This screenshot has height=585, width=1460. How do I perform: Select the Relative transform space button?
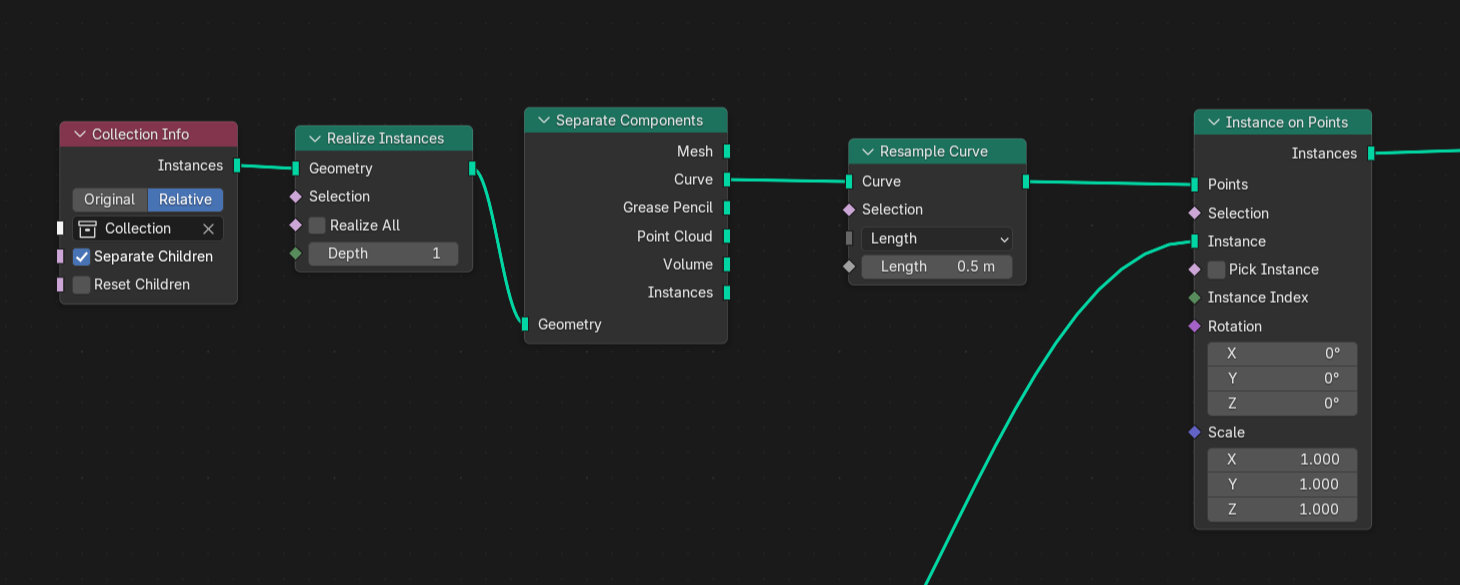click(x=186, y=199)
